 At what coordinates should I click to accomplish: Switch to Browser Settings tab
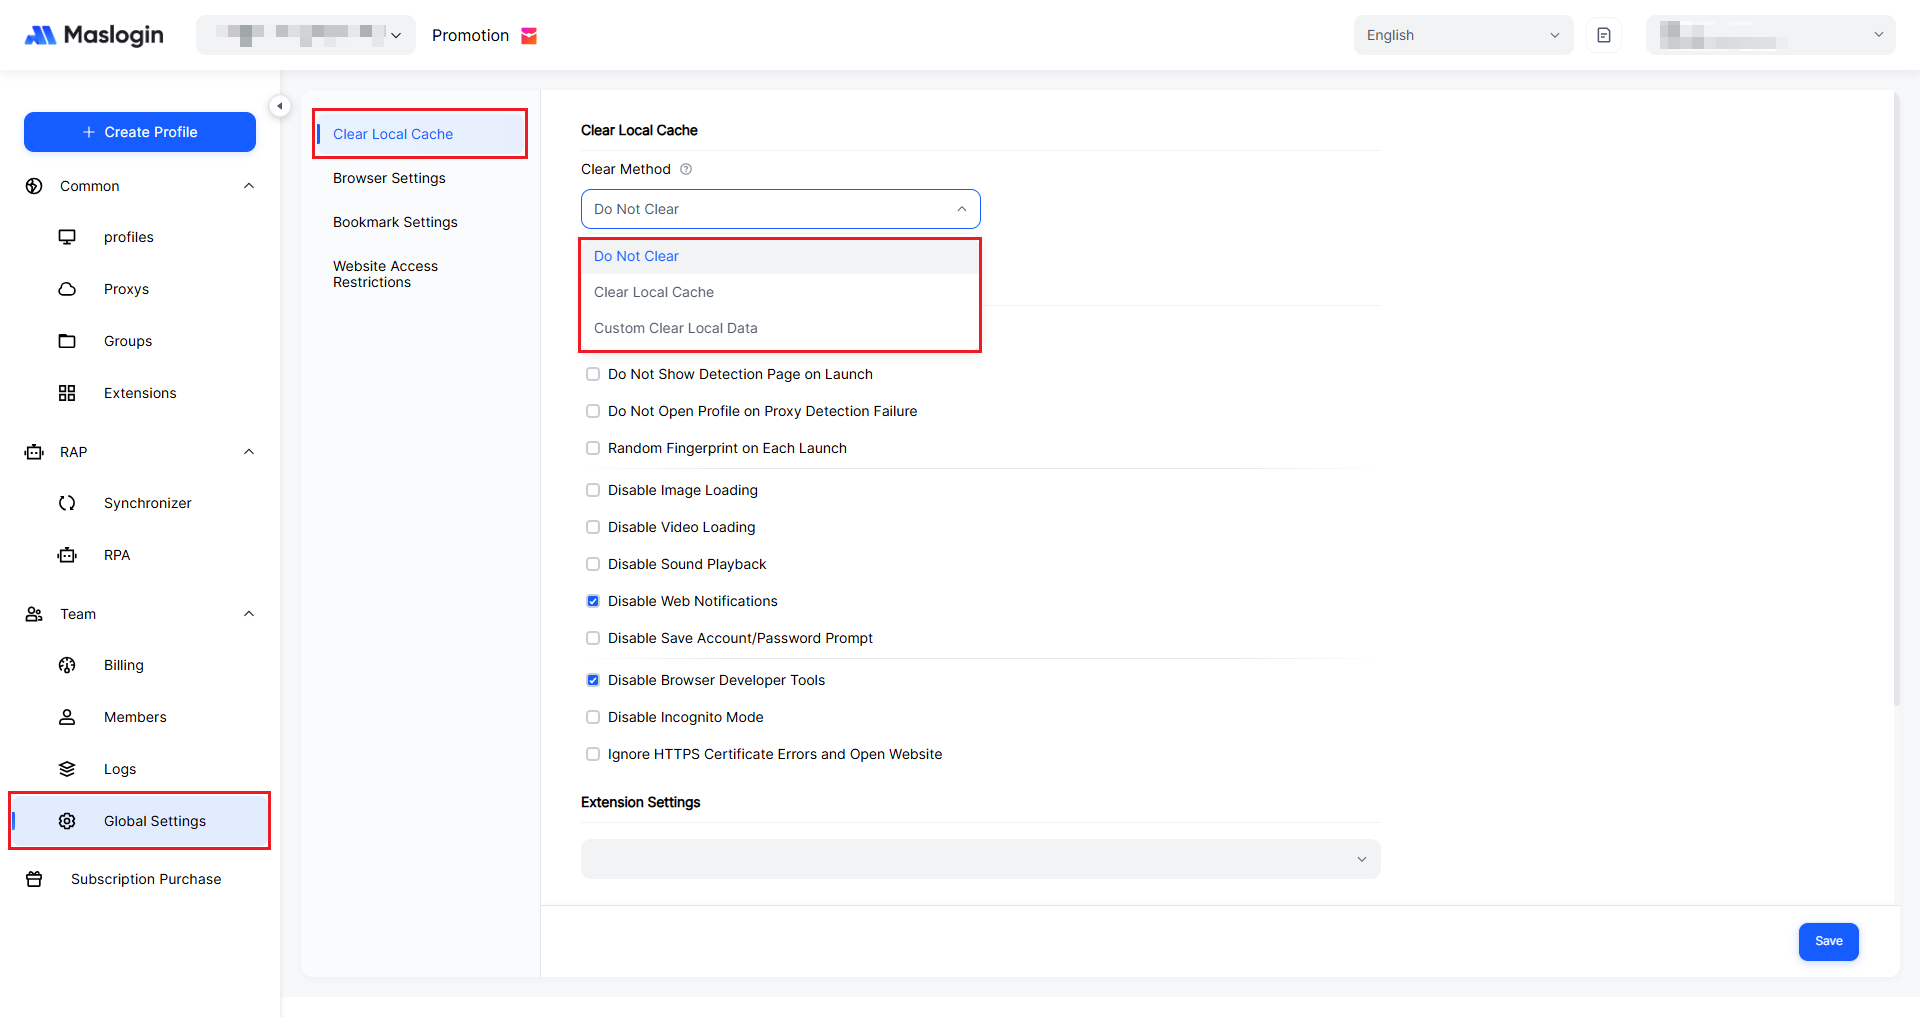point(389,178)
